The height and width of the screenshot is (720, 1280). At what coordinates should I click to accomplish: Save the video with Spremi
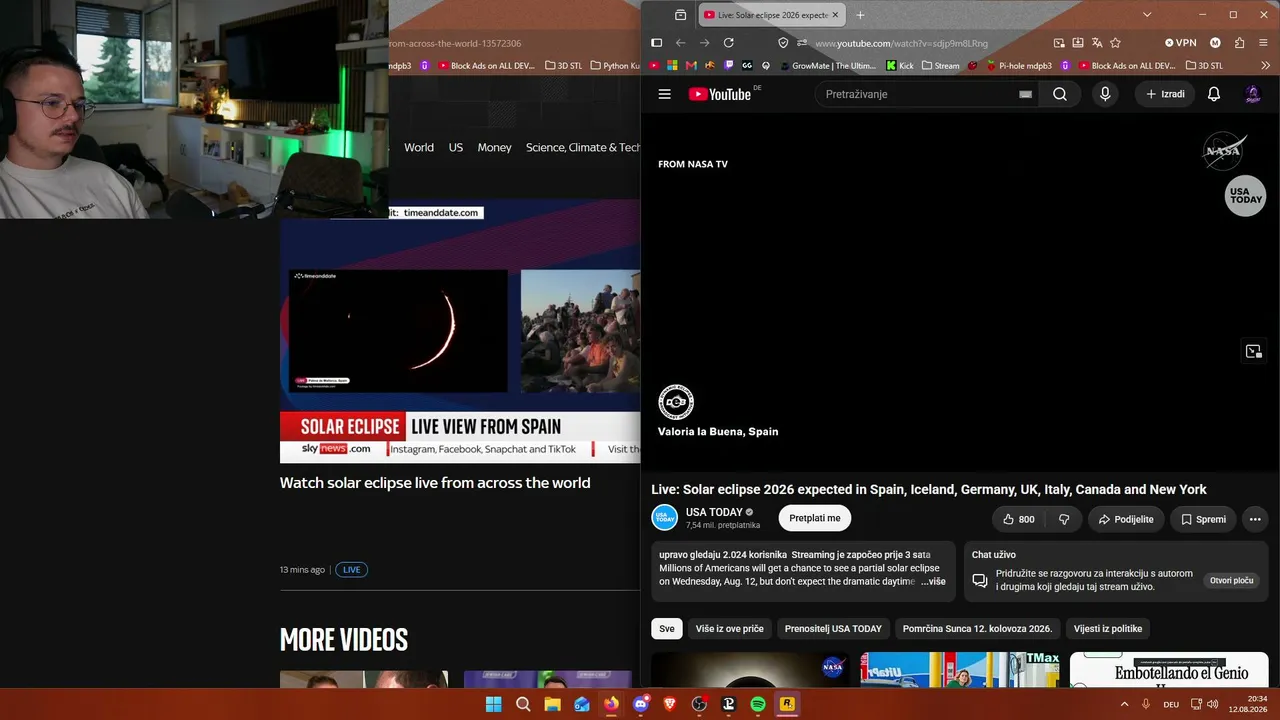pos(1203,519)
